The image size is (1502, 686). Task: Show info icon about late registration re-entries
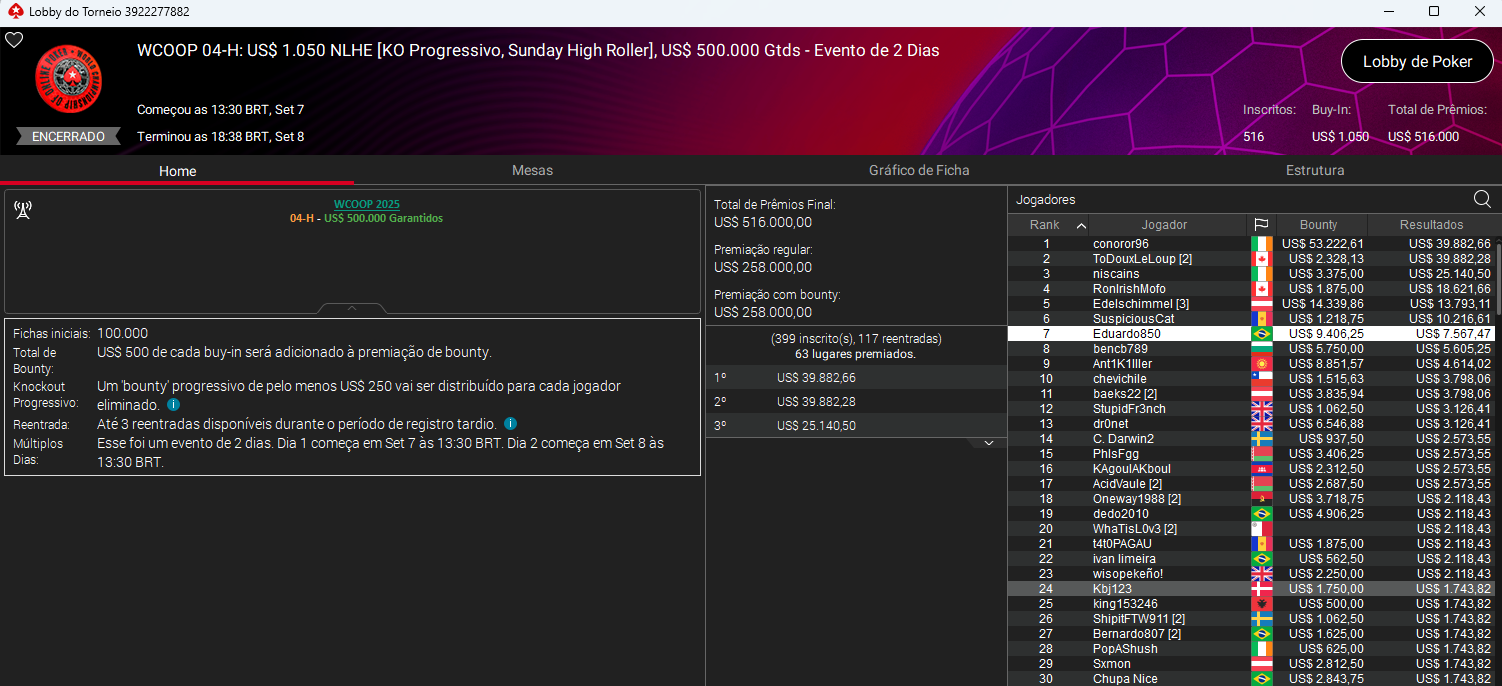(x=510, y=424)
